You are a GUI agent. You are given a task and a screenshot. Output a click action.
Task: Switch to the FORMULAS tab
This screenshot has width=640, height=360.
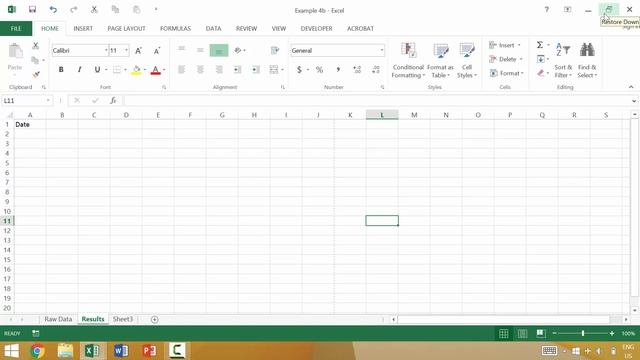[x=176, y=28]
